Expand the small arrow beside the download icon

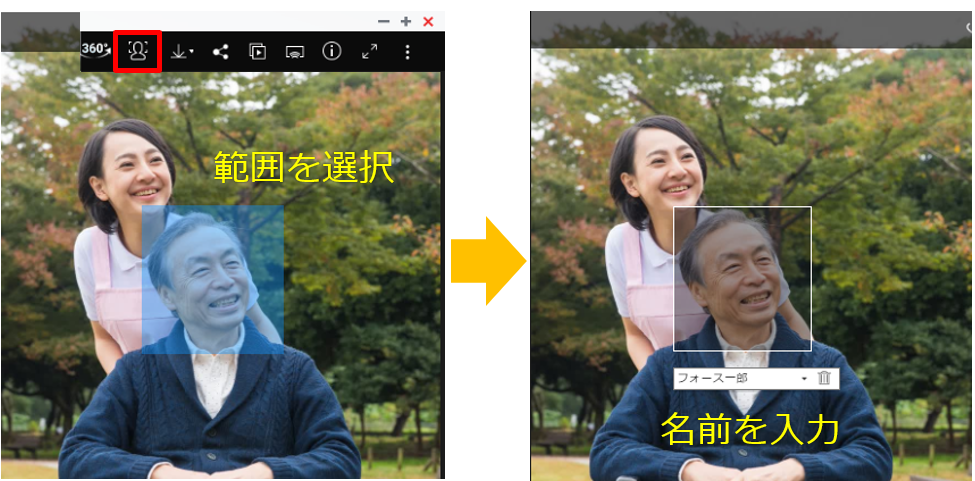192,52
